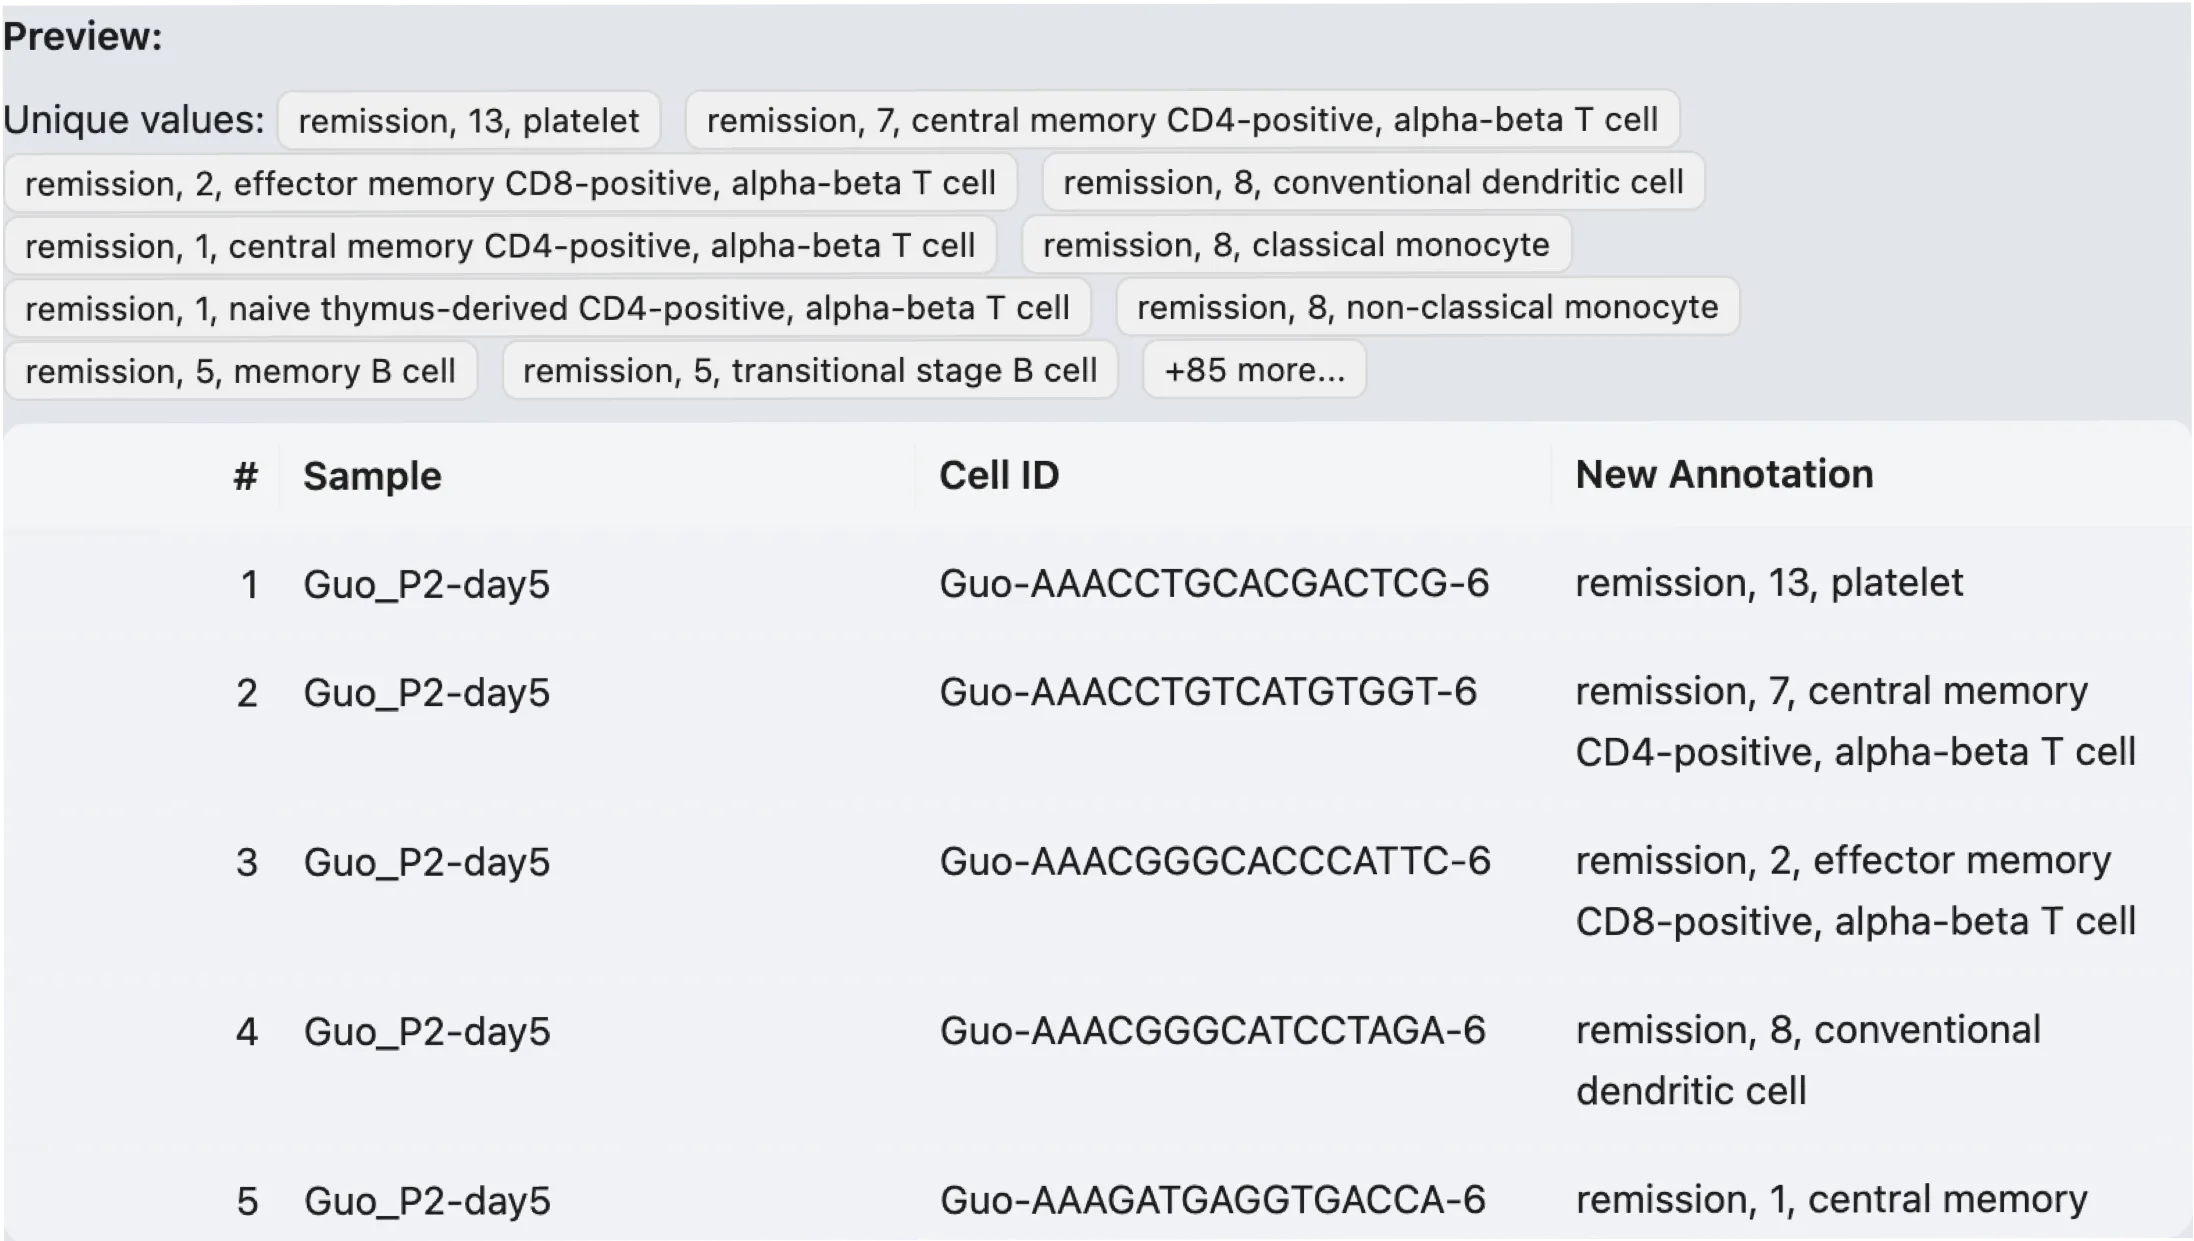The image size is (2194, 1241).
Task: Select the "remission, 13, platelet" unique value chip
Action: click(x=468, y=121)
